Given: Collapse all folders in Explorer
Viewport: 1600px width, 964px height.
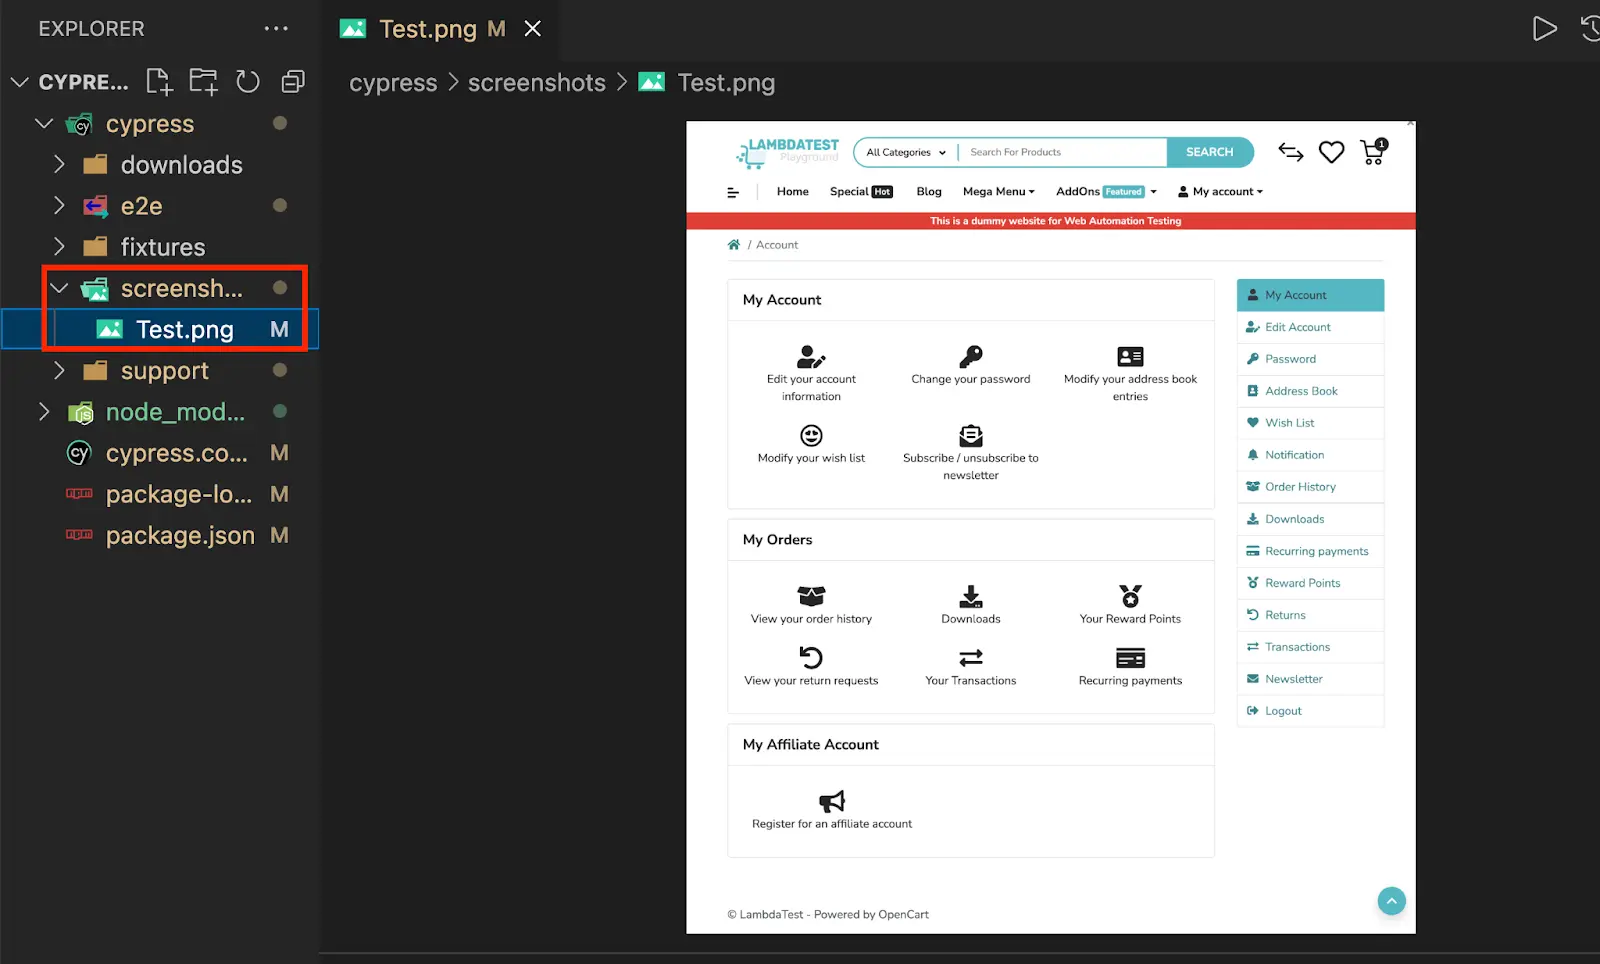Looking at the screenshot, I should tap(293, 82).
